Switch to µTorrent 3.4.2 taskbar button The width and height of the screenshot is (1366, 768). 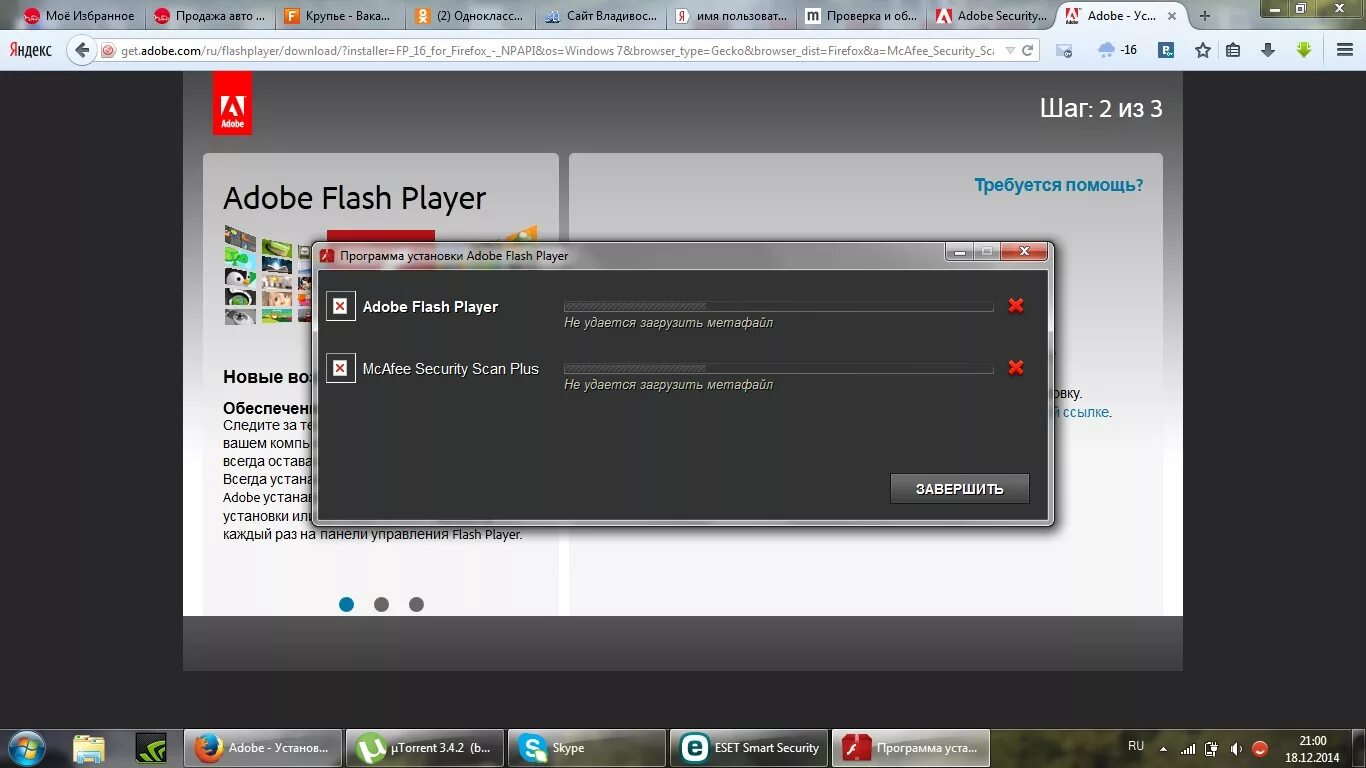(x=425, y=748)
